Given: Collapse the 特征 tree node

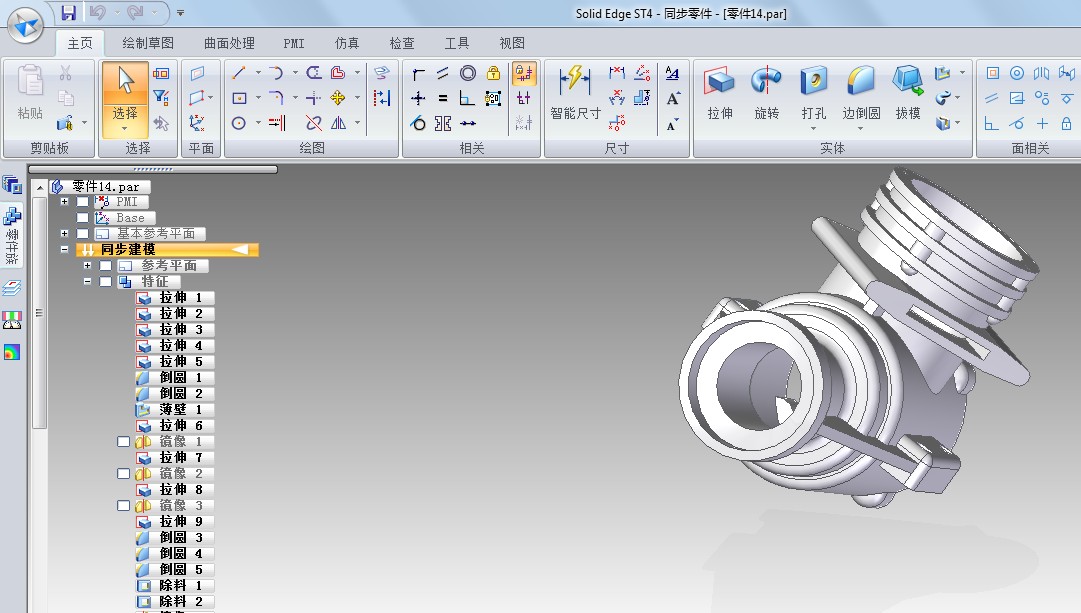Looking at the screenshot, I should (x=88, y=281).
